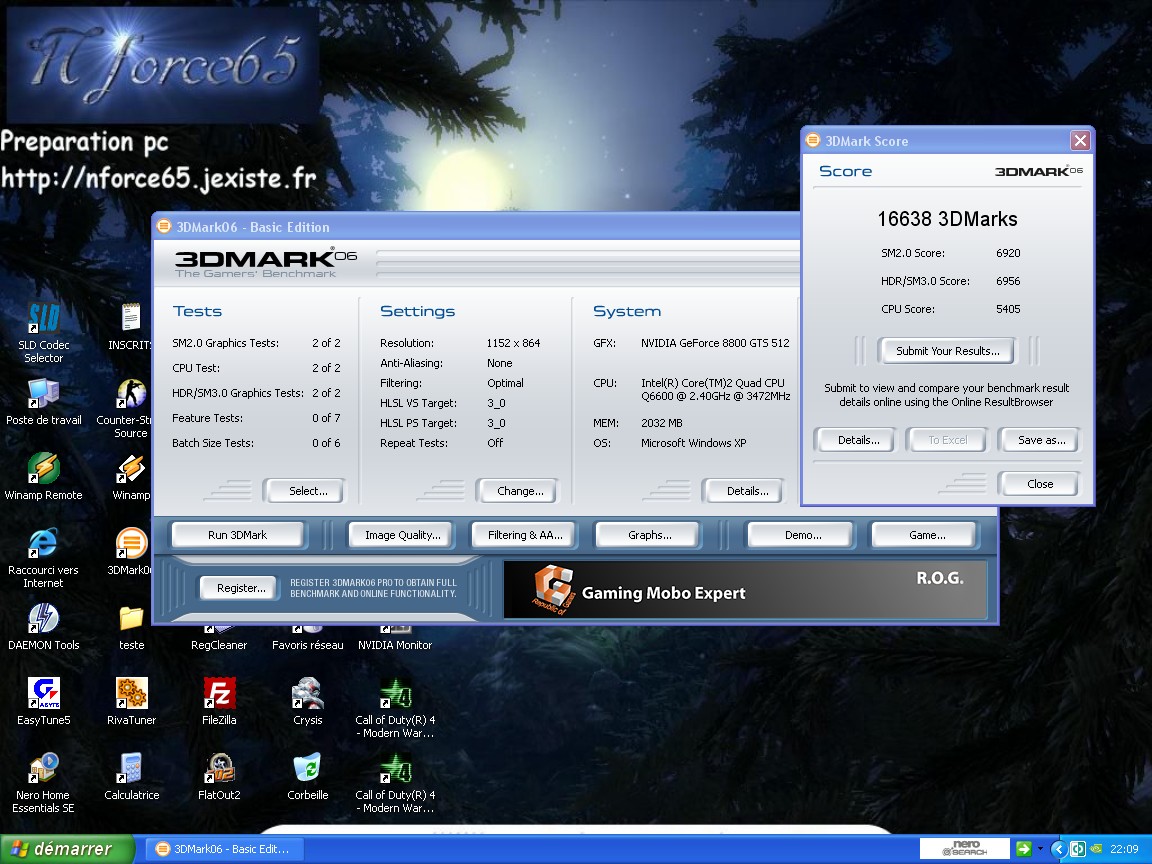This screenshot has height=864, width=1152.
Task: Launch Counter-Strike Source shortcut
Action: pyautogui.click(x=132, y=394)
